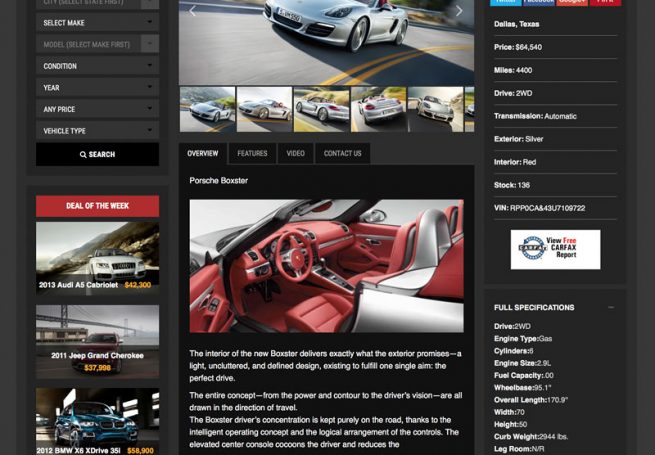
Task: Click the $42,300 Audi price label
Action: pyautogui.click(x=137, y=285)
